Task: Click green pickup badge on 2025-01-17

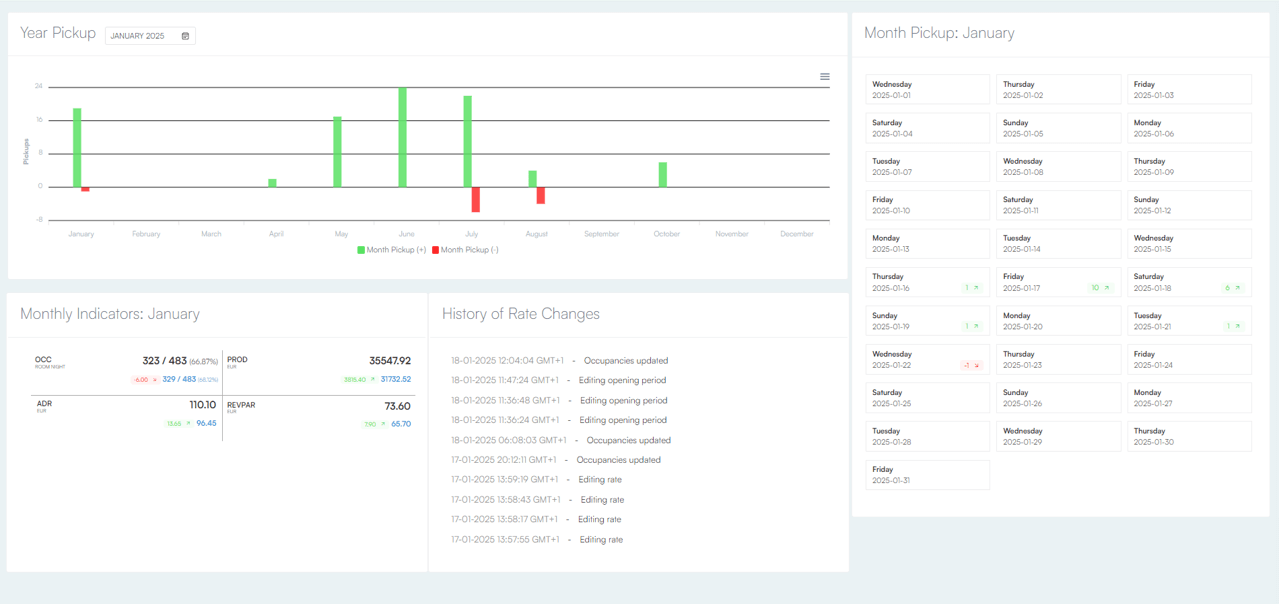Action: 1101,288
